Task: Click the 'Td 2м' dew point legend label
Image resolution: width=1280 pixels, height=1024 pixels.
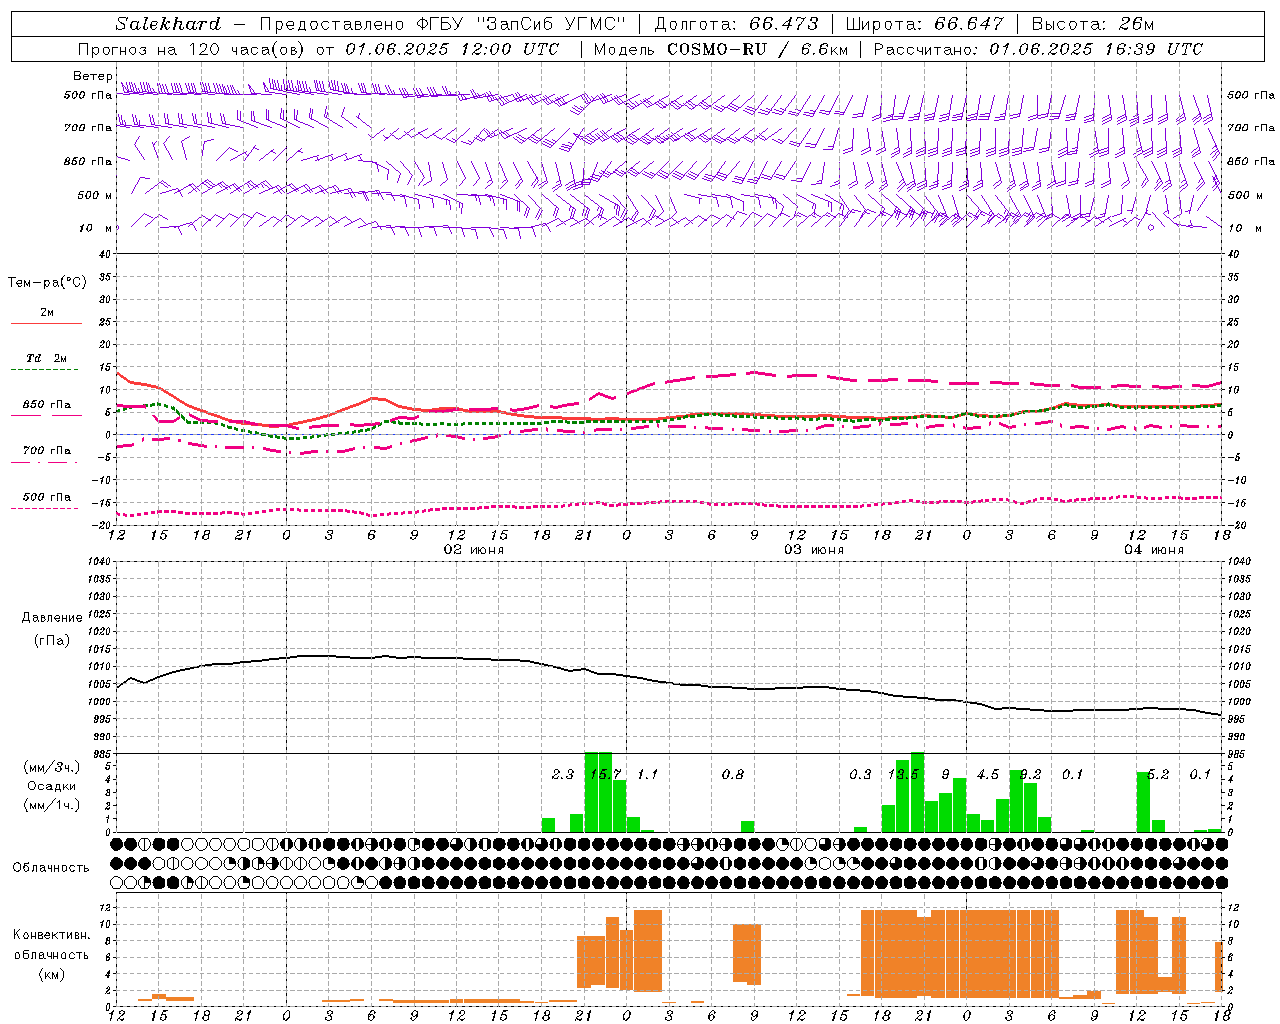Action: (x=46, y=358)
